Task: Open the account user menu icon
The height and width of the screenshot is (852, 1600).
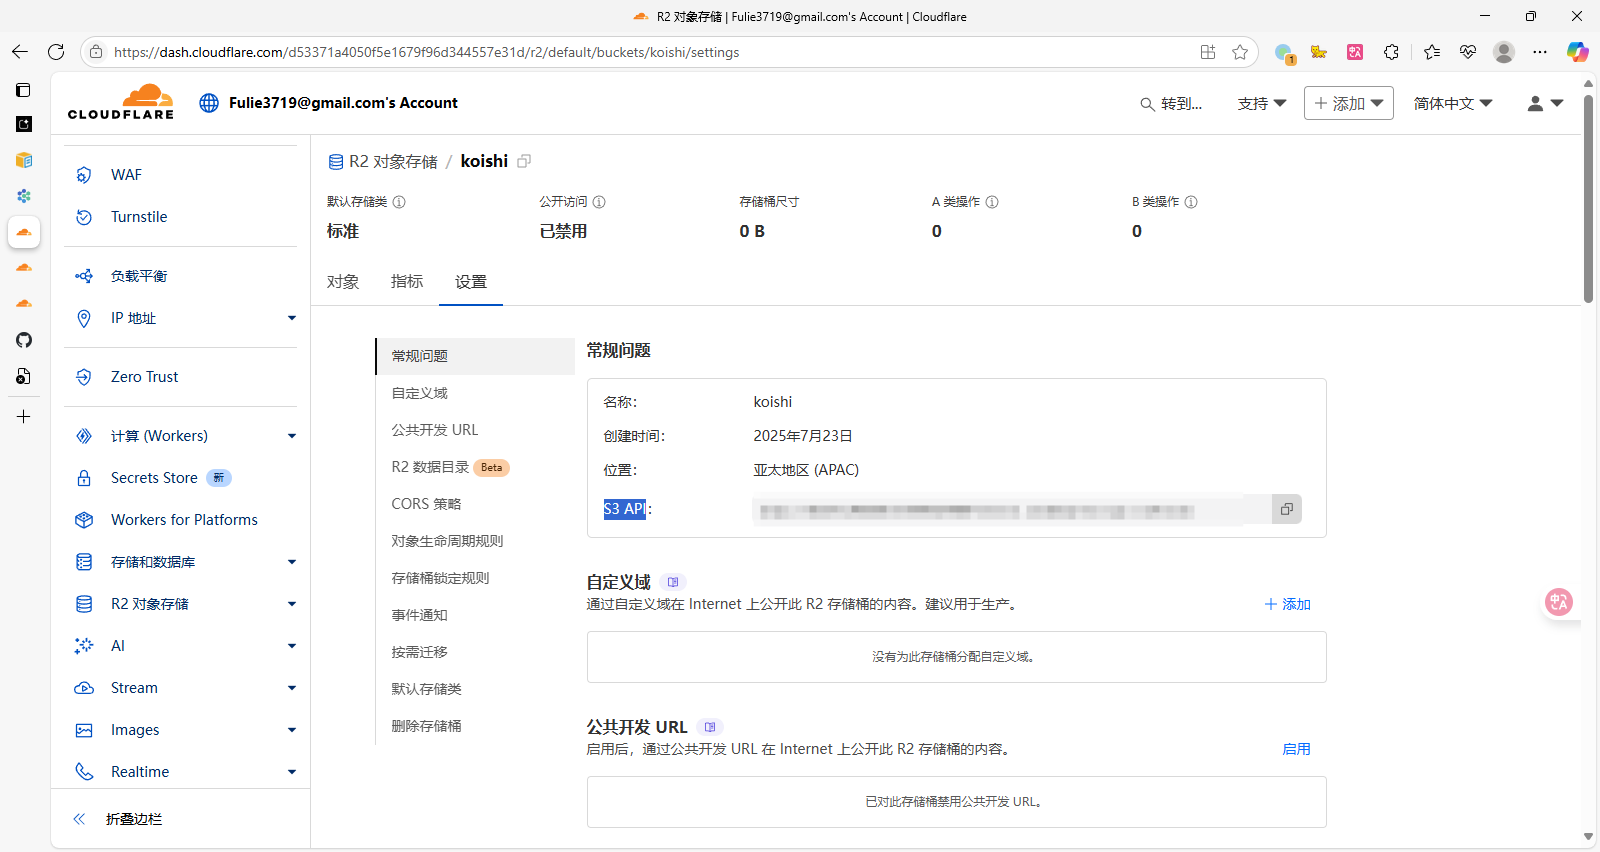Action: (x=1545, y=103)
